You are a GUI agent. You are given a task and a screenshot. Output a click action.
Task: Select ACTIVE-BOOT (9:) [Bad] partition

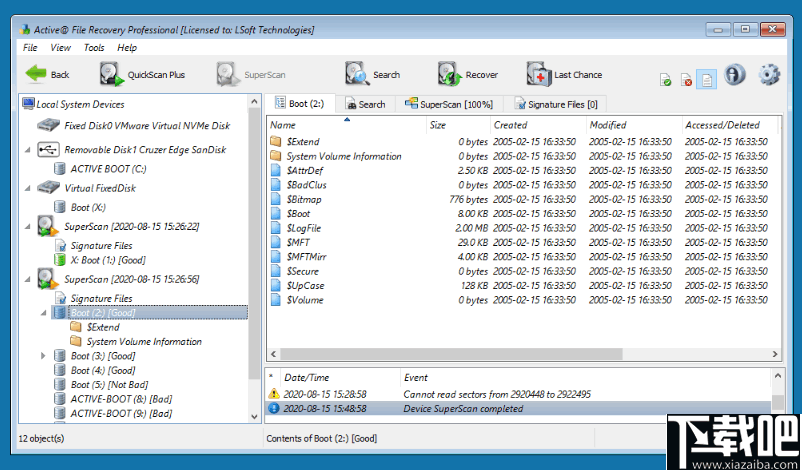tap(121, 413)
